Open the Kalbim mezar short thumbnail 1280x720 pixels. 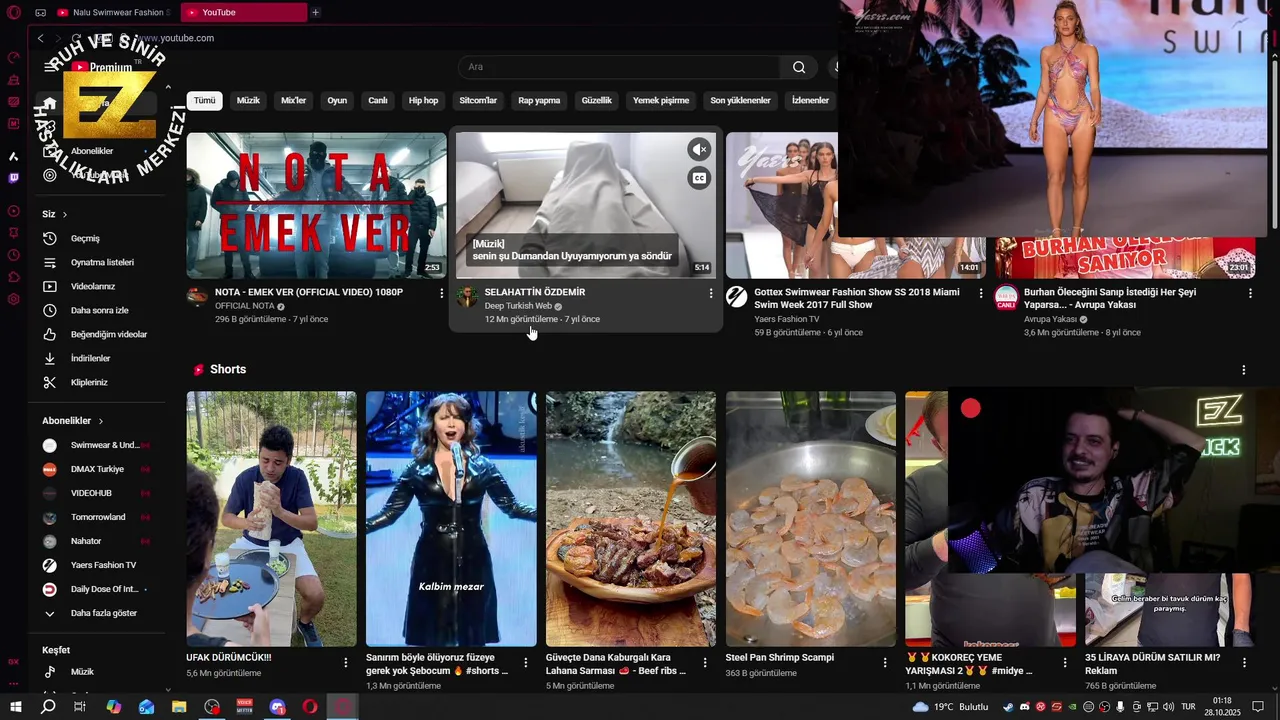(x=451, y=519)
